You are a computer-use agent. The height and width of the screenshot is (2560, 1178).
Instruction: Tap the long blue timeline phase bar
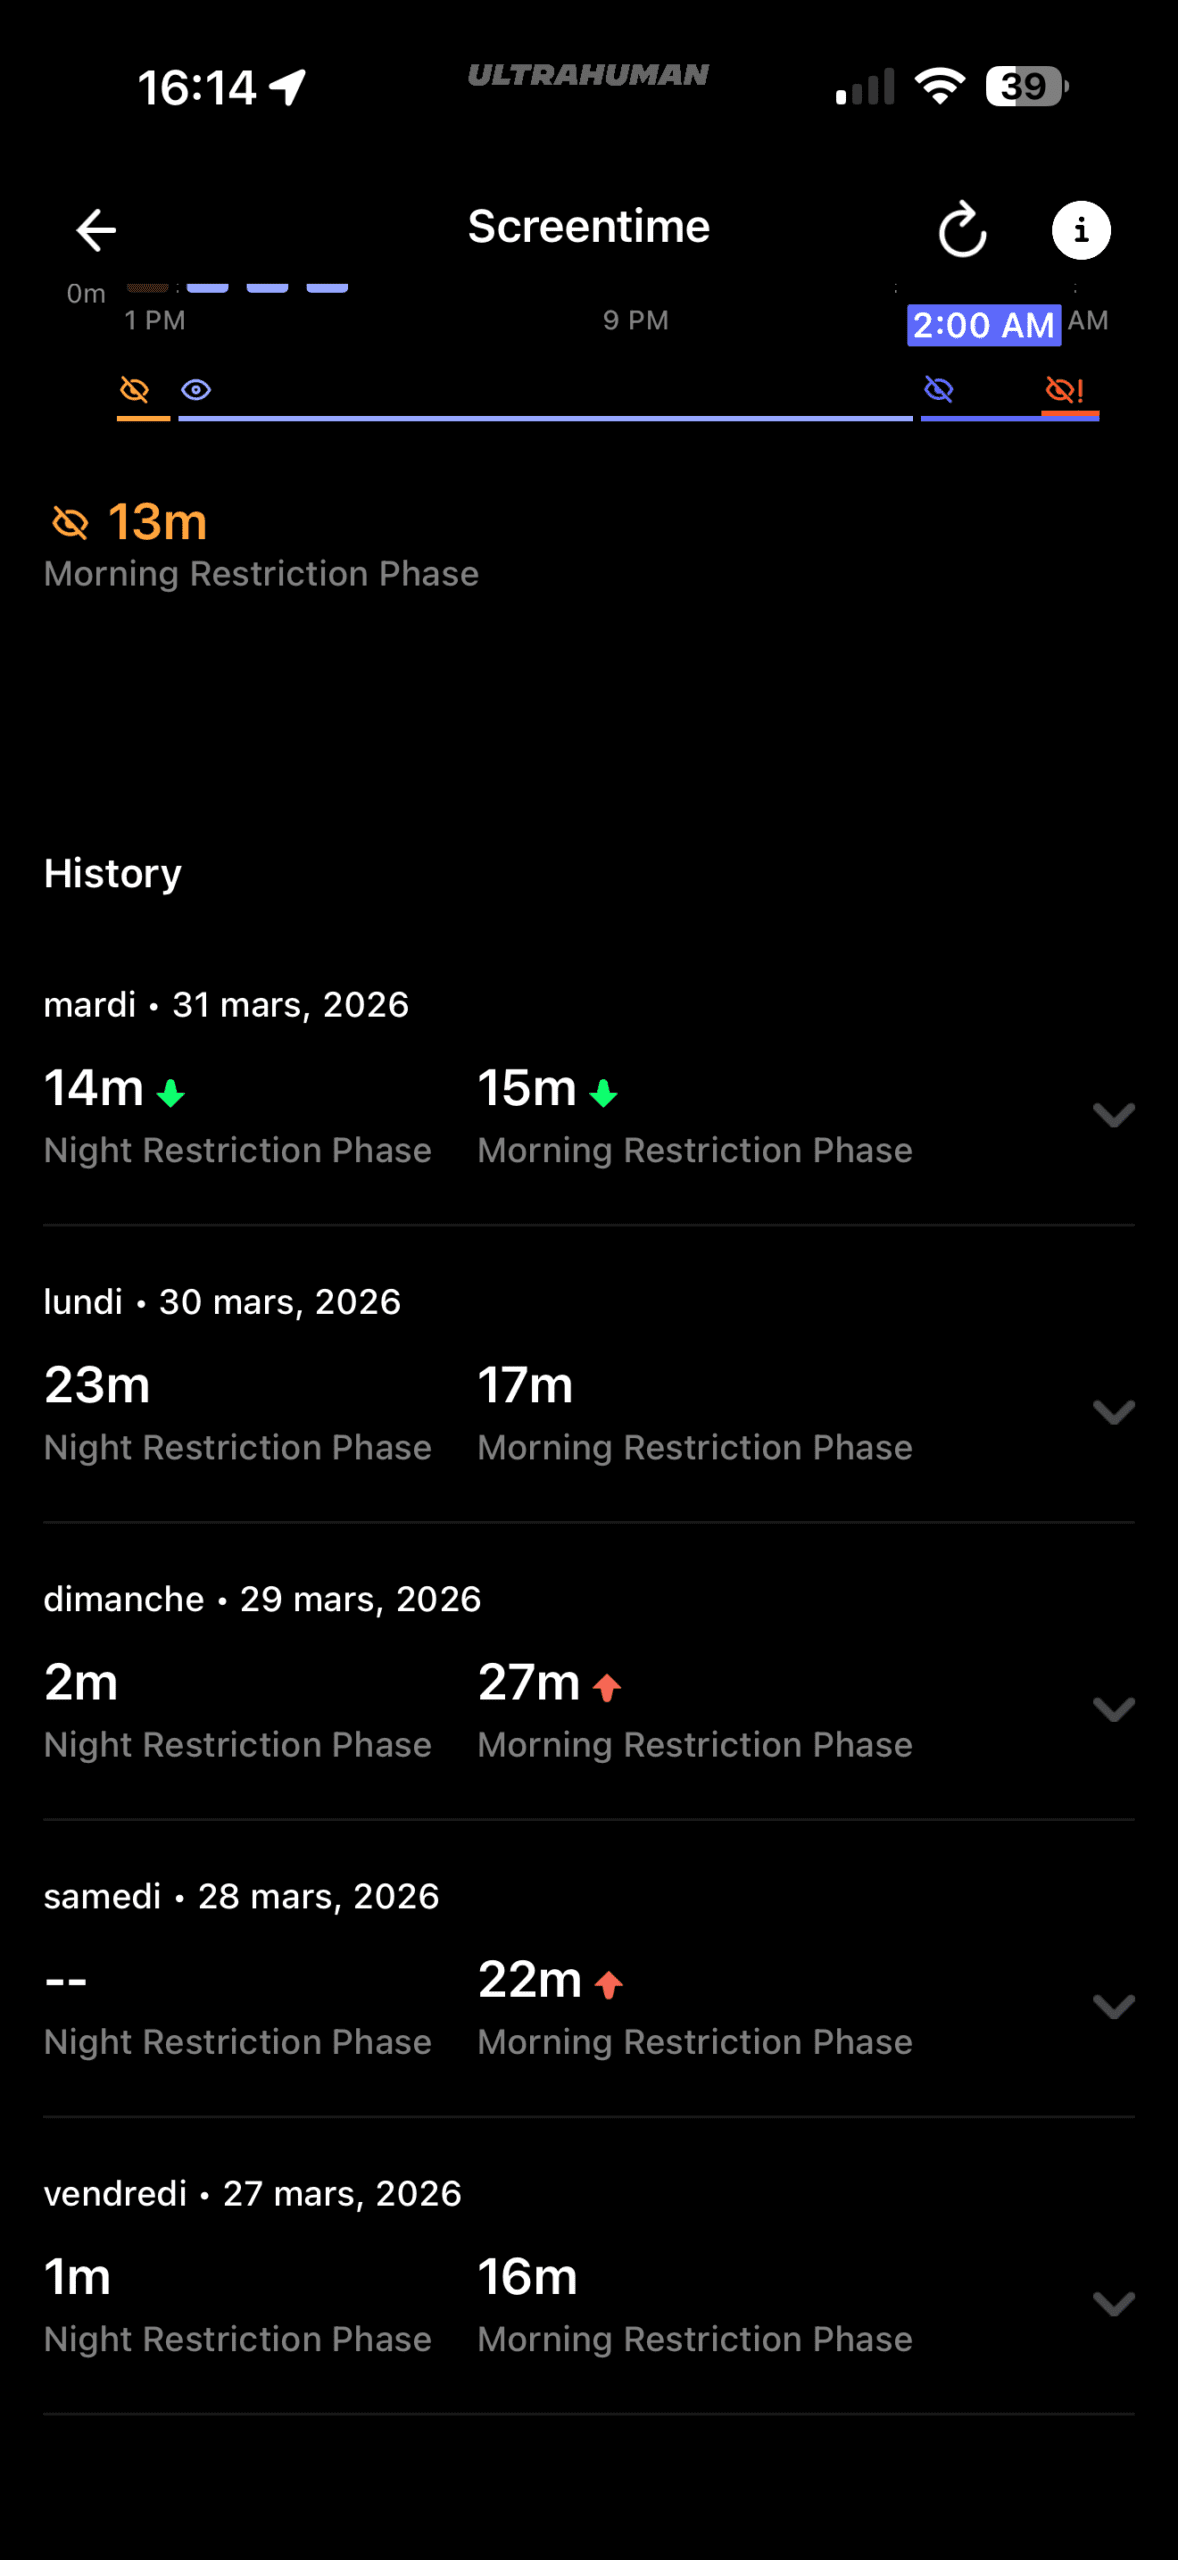pyautogui.click(x=545, y=418)
